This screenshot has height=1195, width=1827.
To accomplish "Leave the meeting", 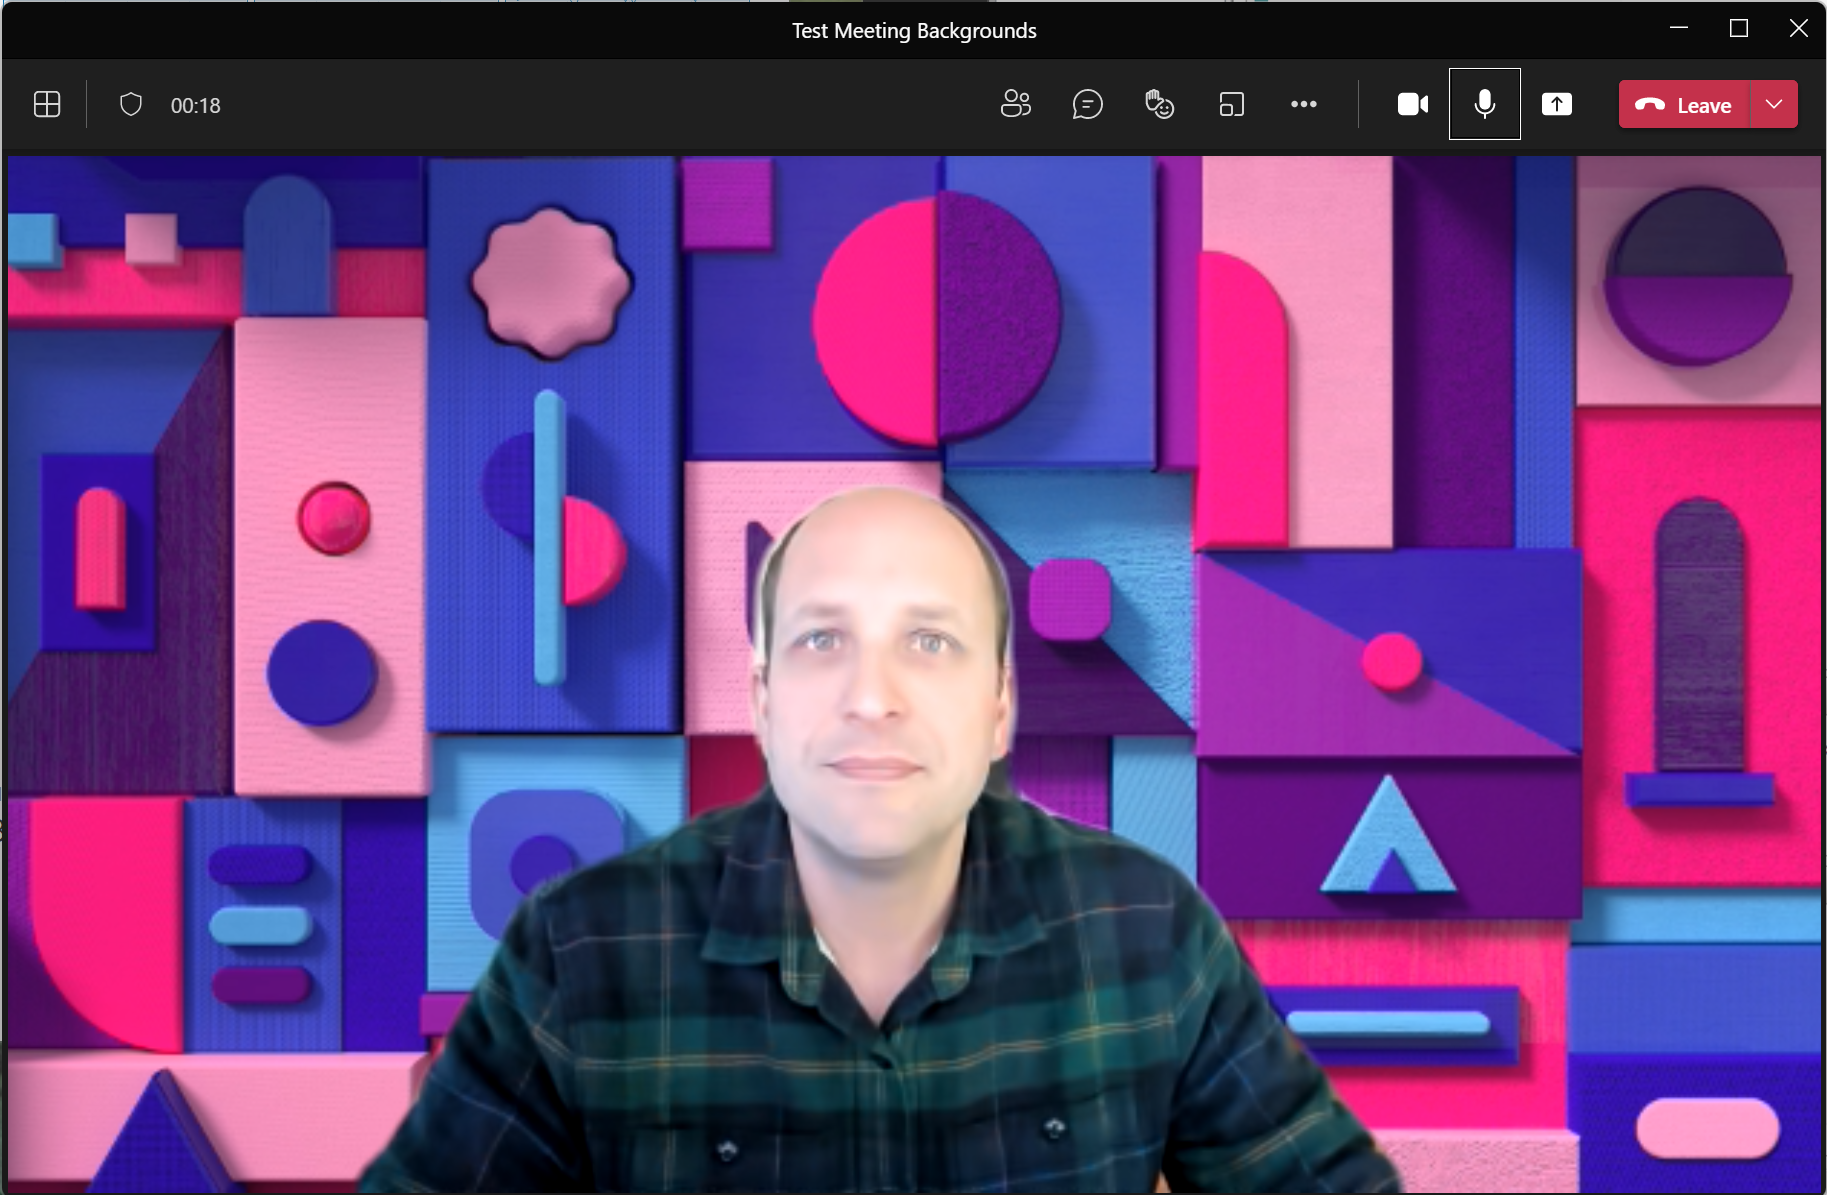I will (1684, 105).
